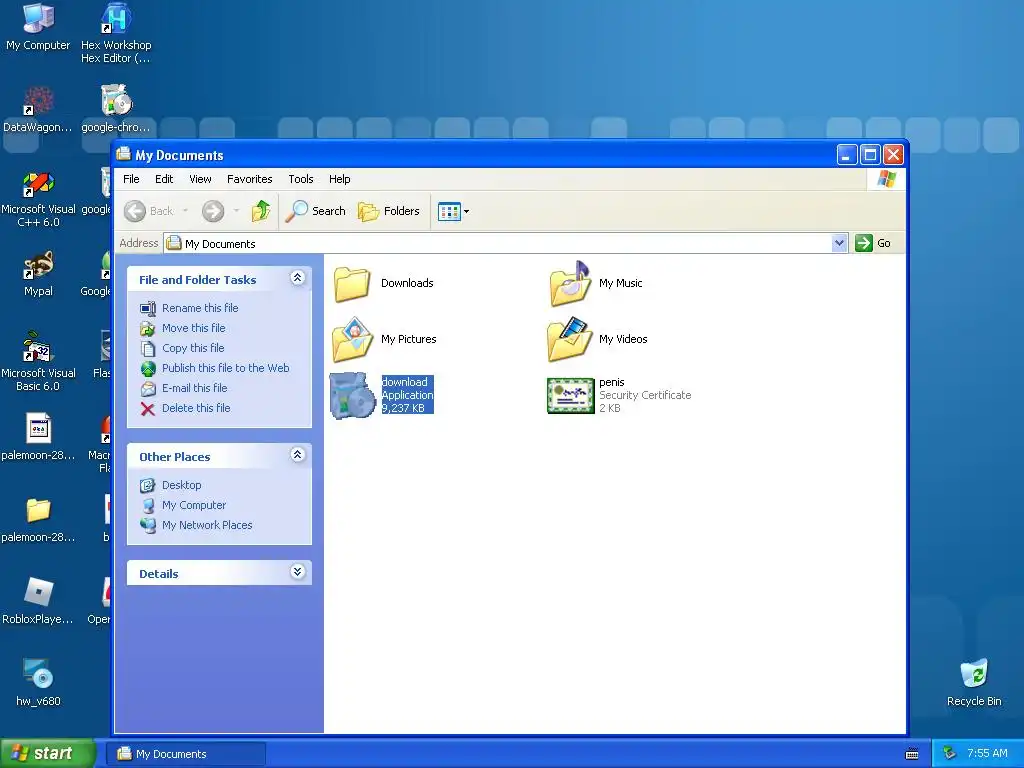
Task: Select Microsoft Visual C++ 6.0 icon
Action: click(x=38, y=199)
